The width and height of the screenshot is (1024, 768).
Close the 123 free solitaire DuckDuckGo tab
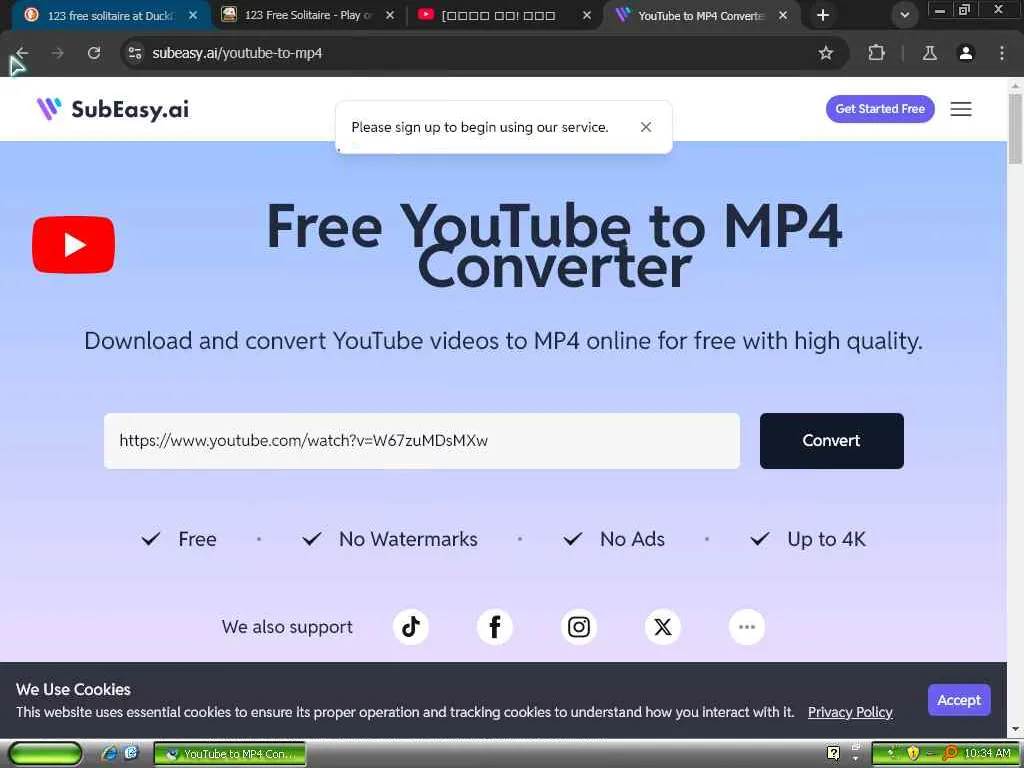coord(193,15)
